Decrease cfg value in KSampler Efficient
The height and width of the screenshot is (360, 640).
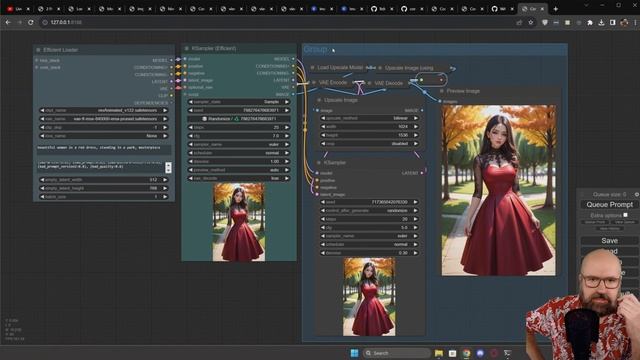191,136
